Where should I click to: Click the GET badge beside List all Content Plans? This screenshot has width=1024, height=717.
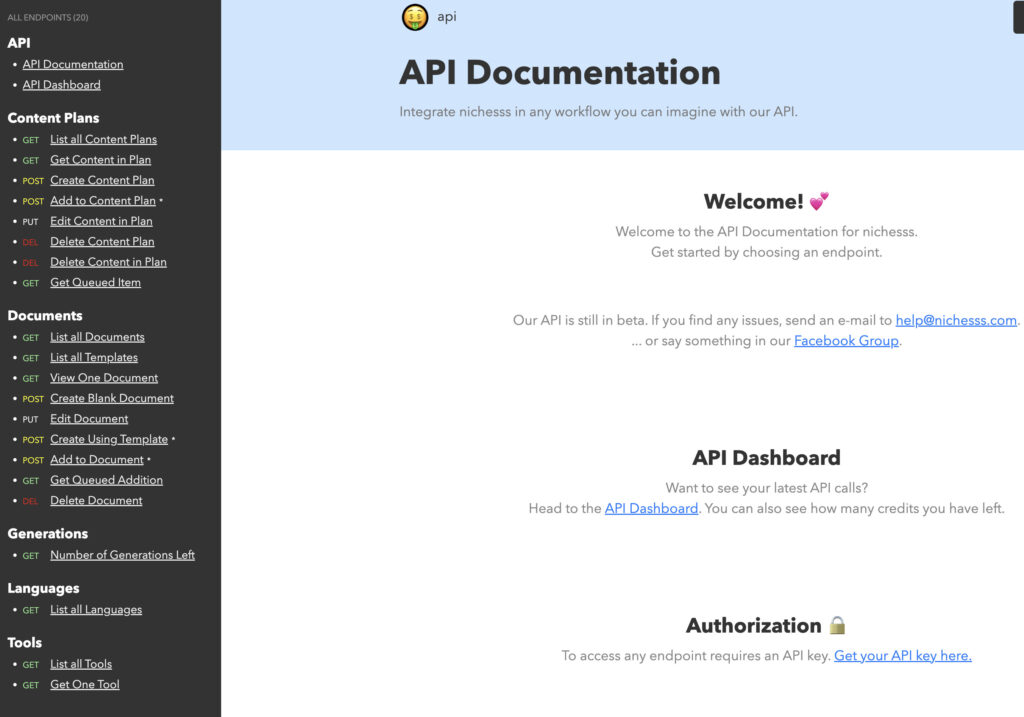pyautogui.click(x=32, y=139)
